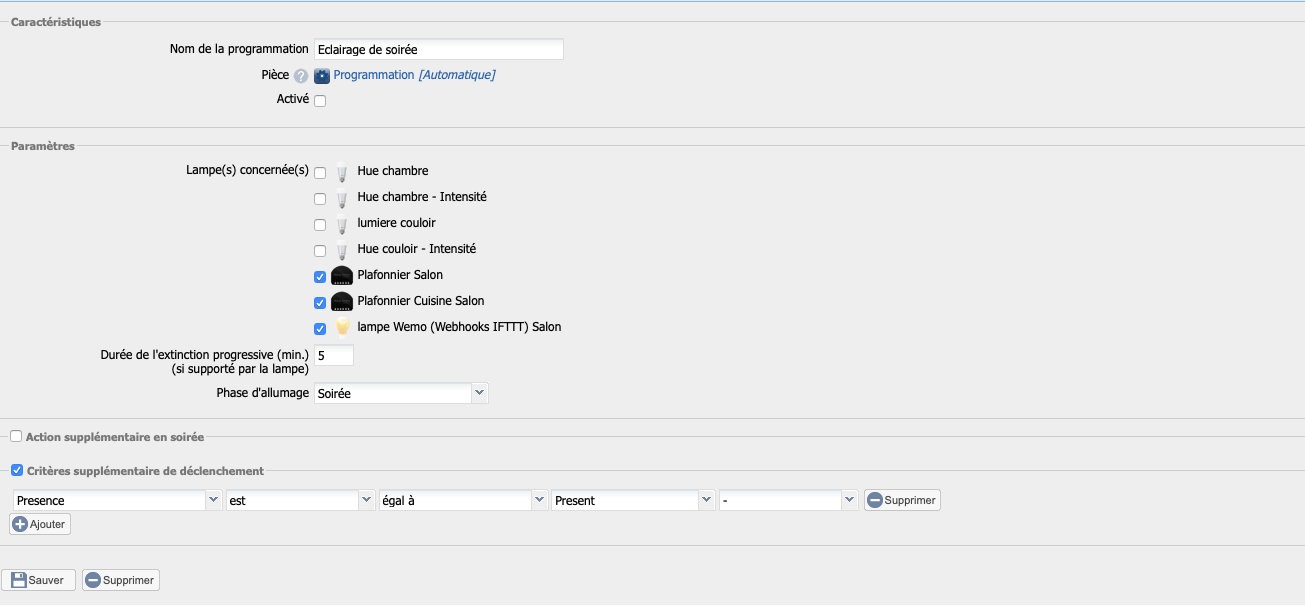This screenshot has height=612, width=1305.
Task: Enable the Activé checkbox
Action: [320, 101]
